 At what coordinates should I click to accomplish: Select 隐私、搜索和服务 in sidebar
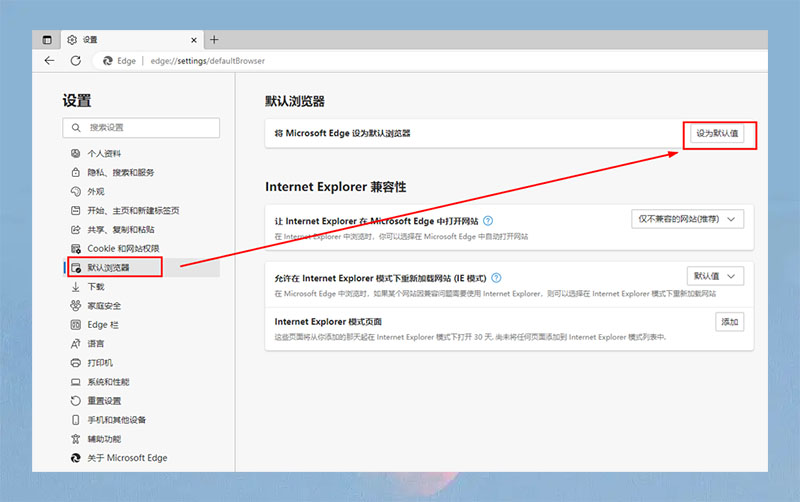(x=120, y=172)
